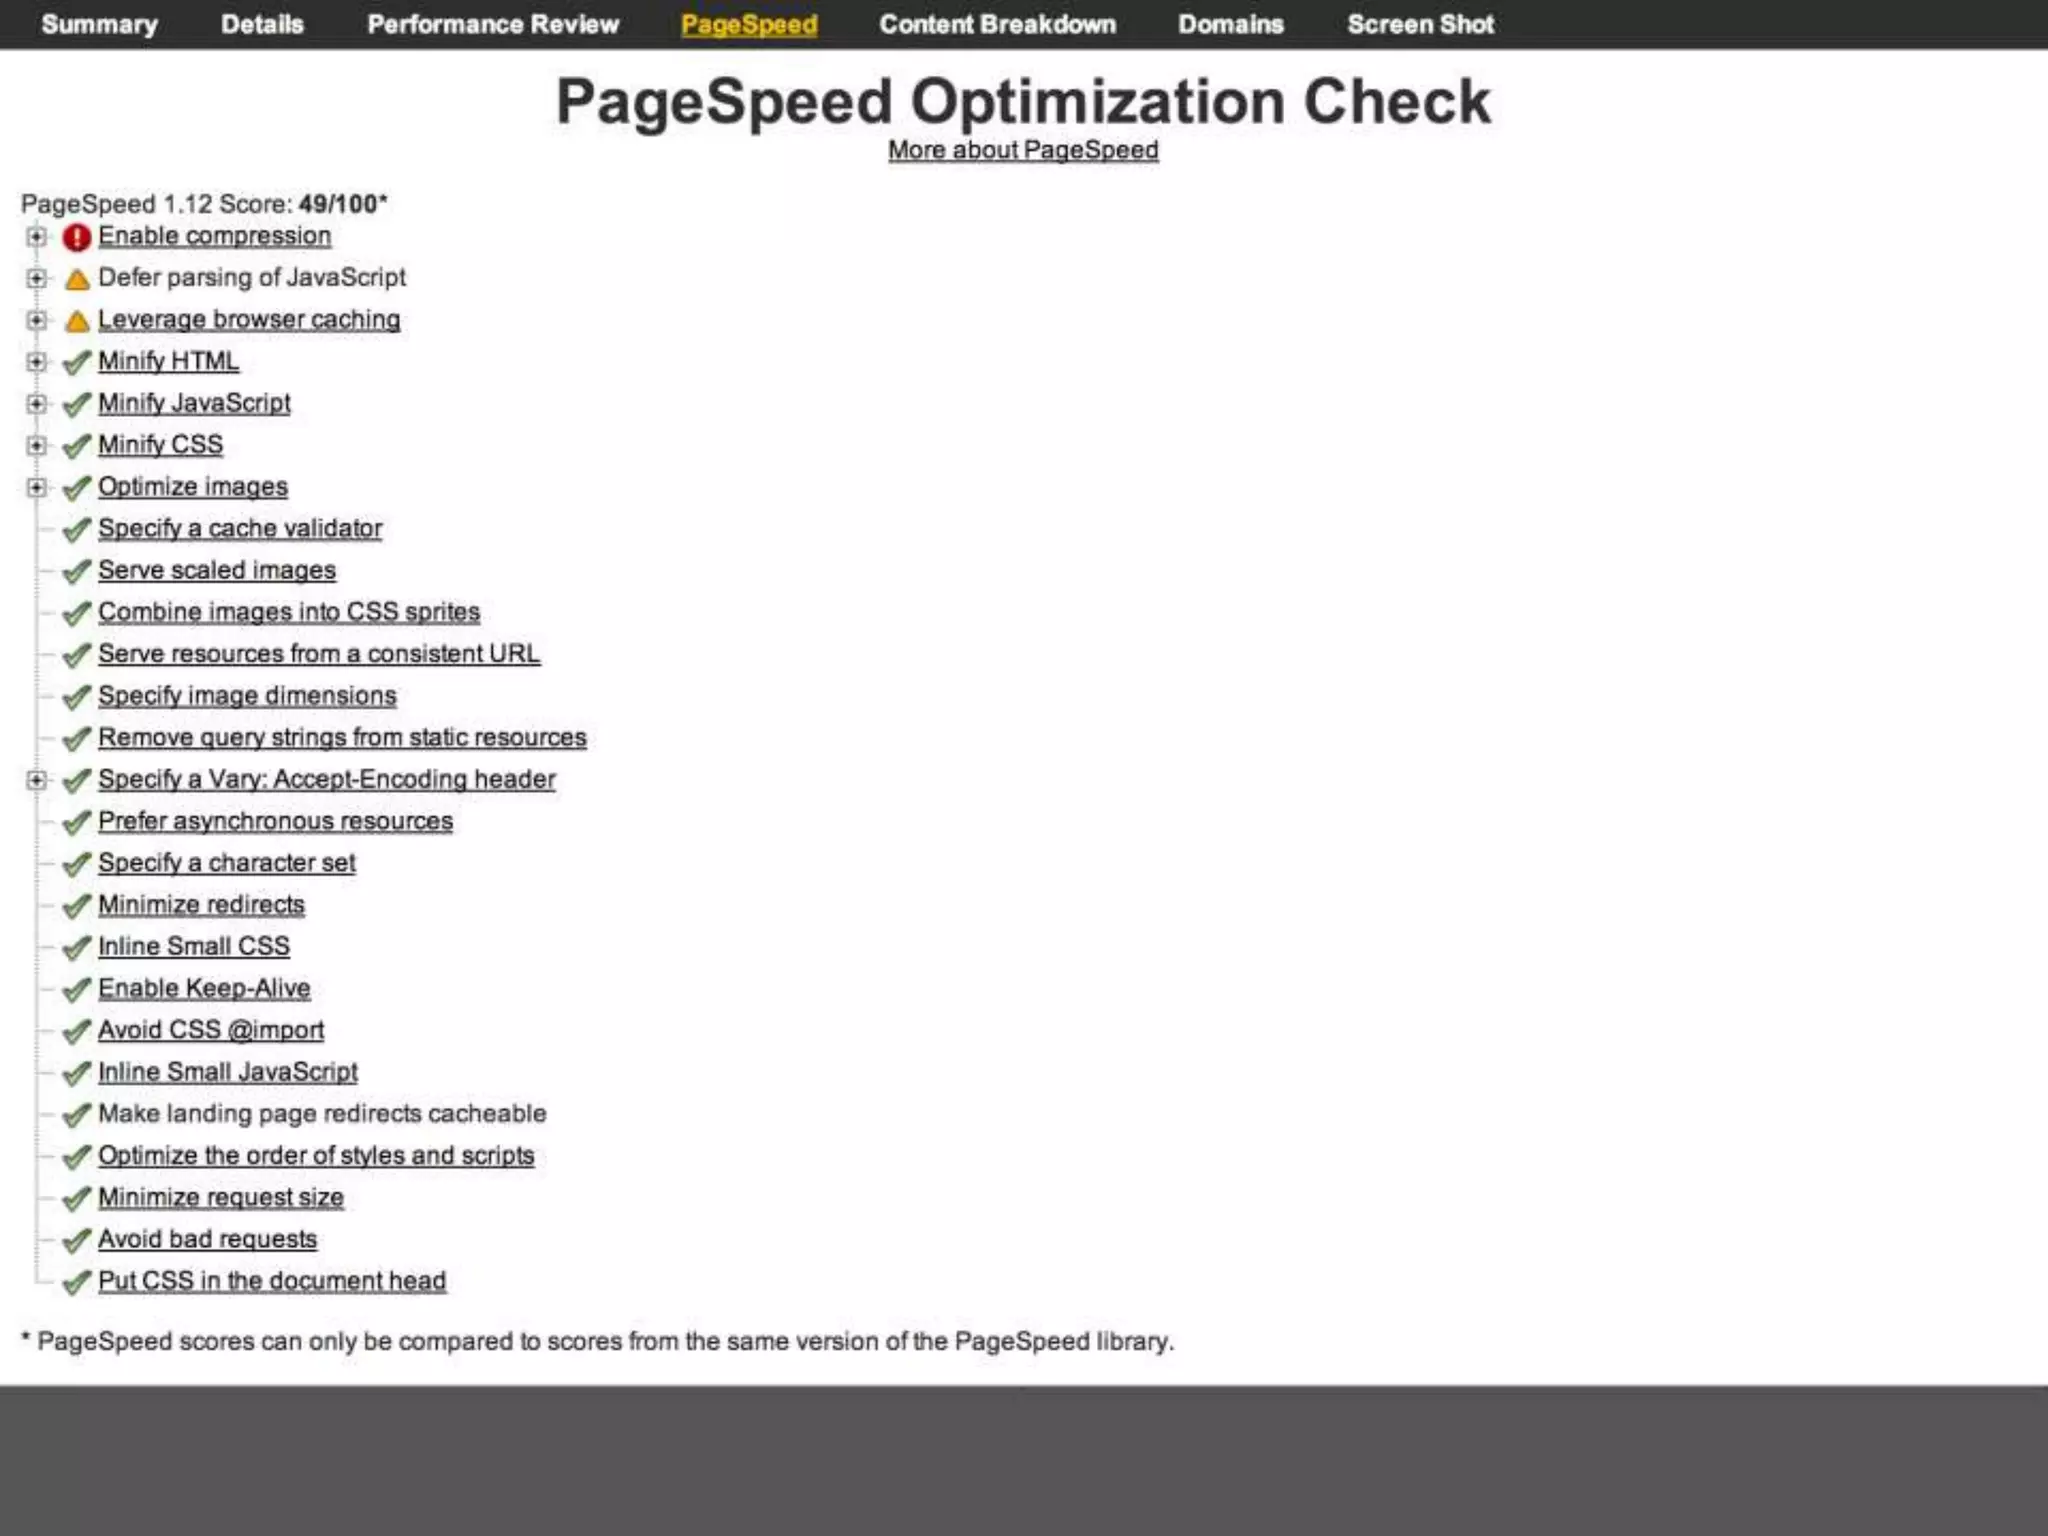Click warning triangle next to Leverage browser caching
The width and height of the screenshot is (2048, 1536).
point(77,321)
